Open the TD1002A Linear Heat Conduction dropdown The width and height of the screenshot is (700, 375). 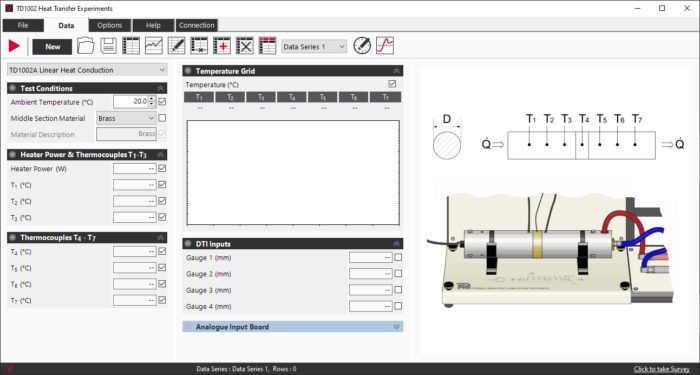coord(87,70)
